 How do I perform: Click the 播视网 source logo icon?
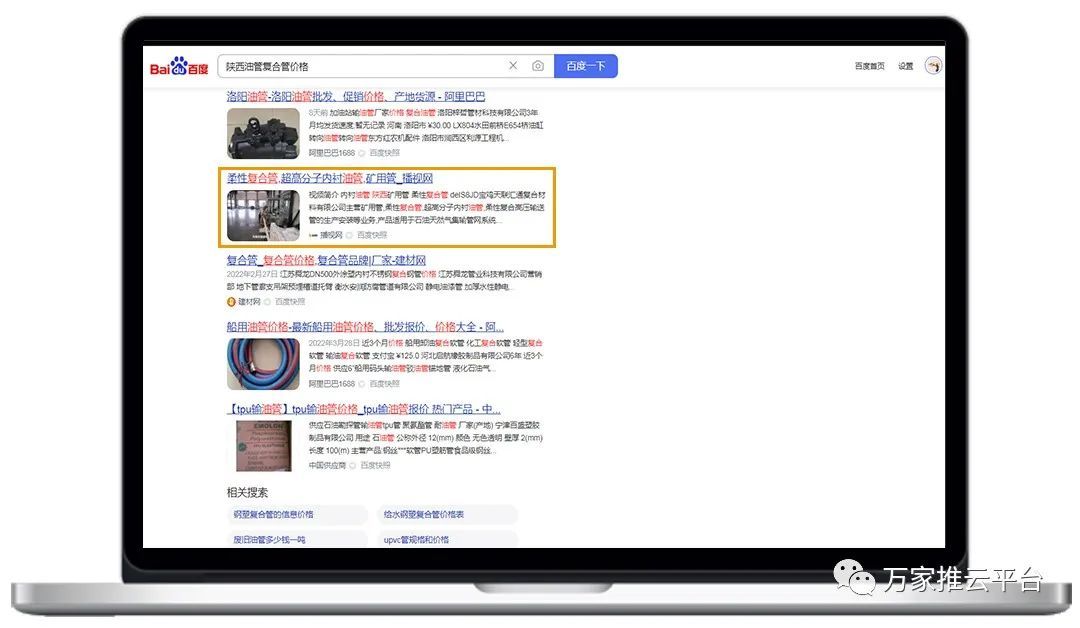(313, 235)
